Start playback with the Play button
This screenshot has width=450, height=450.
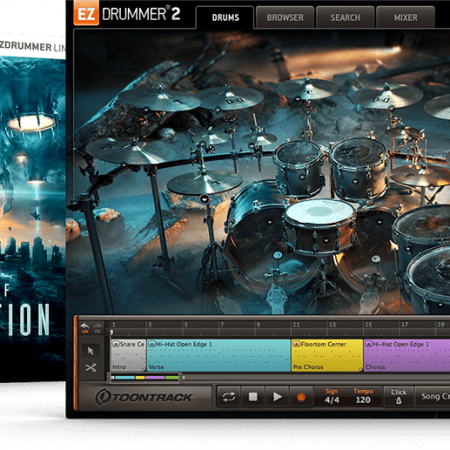pos(277,397)
